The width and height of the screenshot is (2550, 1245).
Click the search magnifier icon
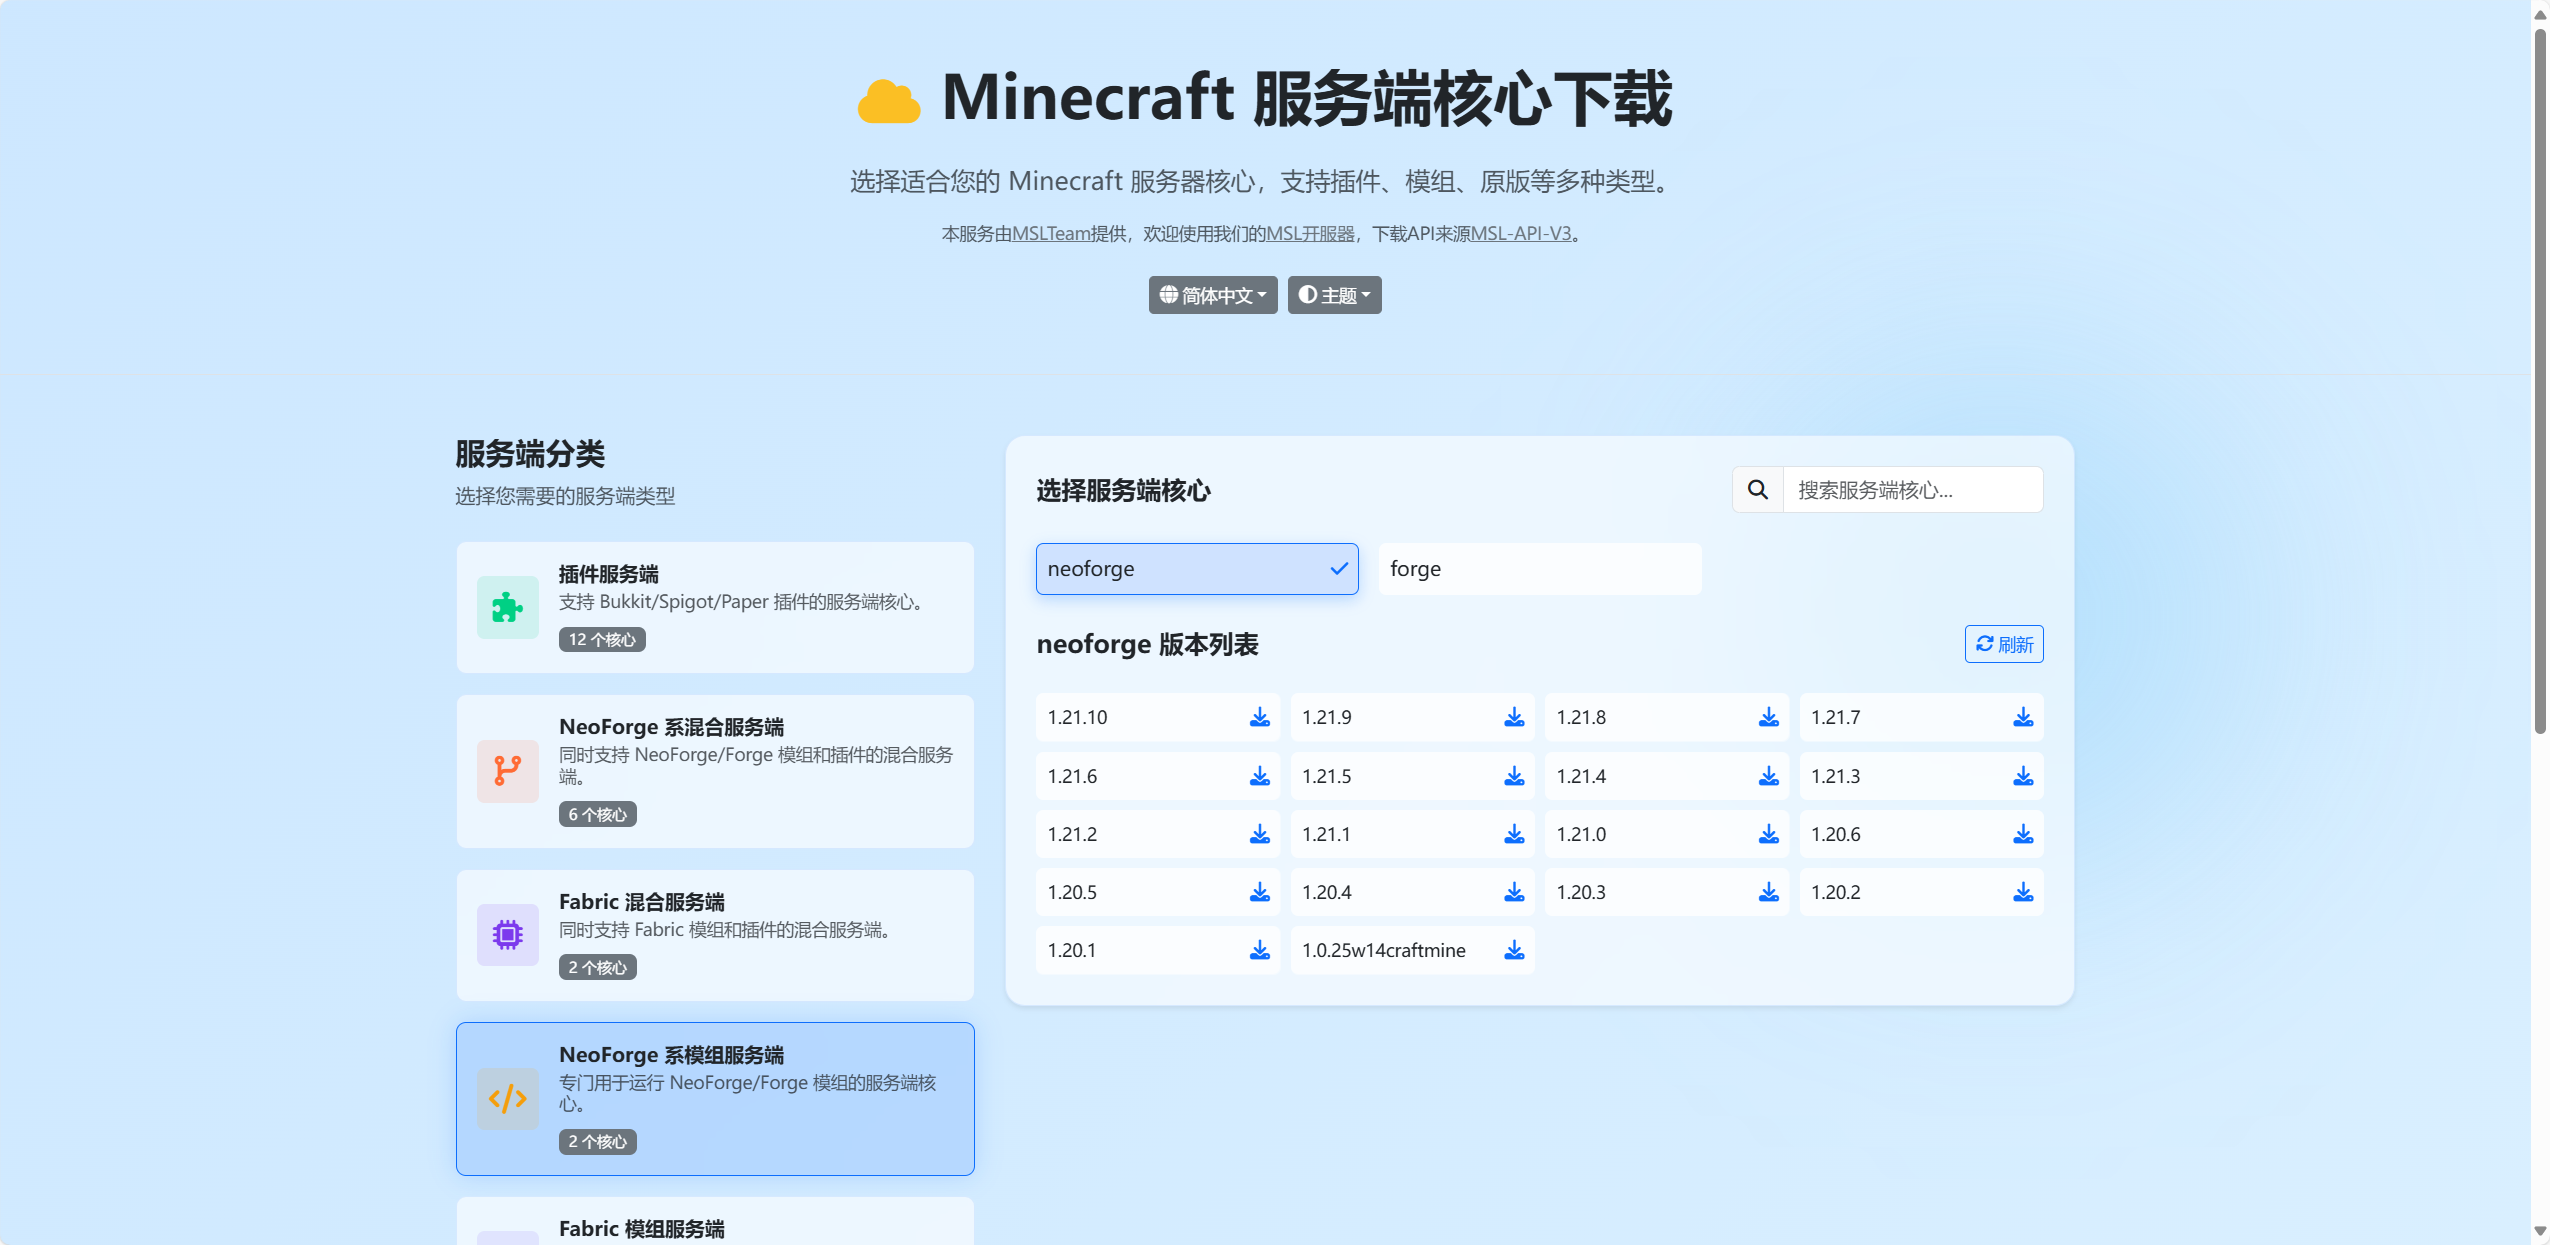(x=1757, y=490)
